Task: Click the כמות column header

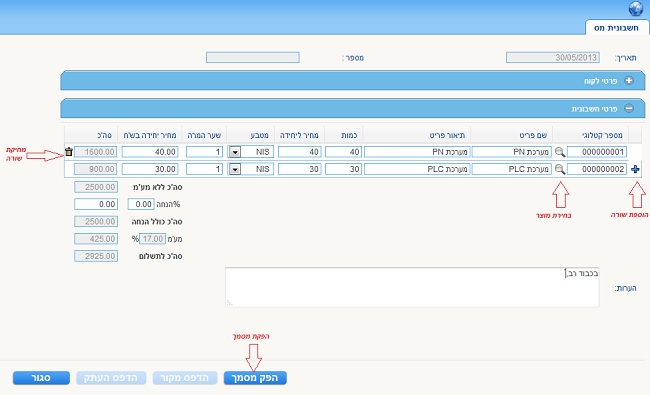Action: (x=349, y=135)
